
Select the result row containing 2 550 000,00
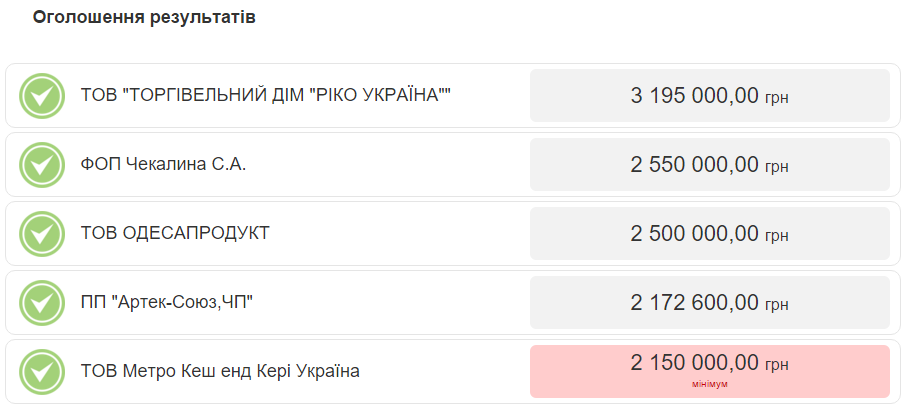tap(453, 165)
